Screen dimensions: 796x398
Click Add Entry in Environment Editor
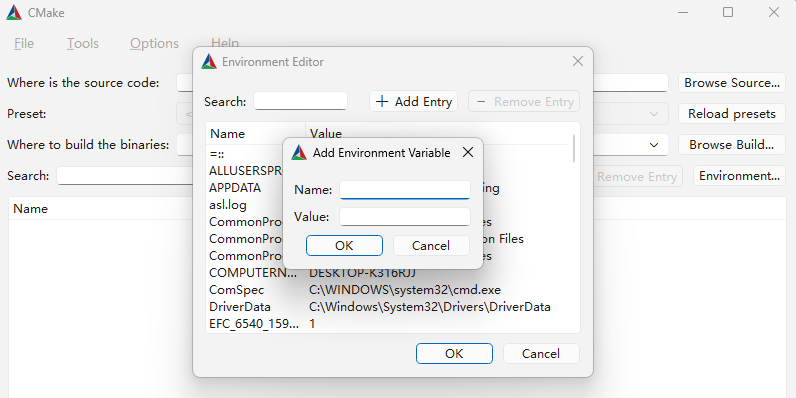pyautogui.click(x=413, y=102)
